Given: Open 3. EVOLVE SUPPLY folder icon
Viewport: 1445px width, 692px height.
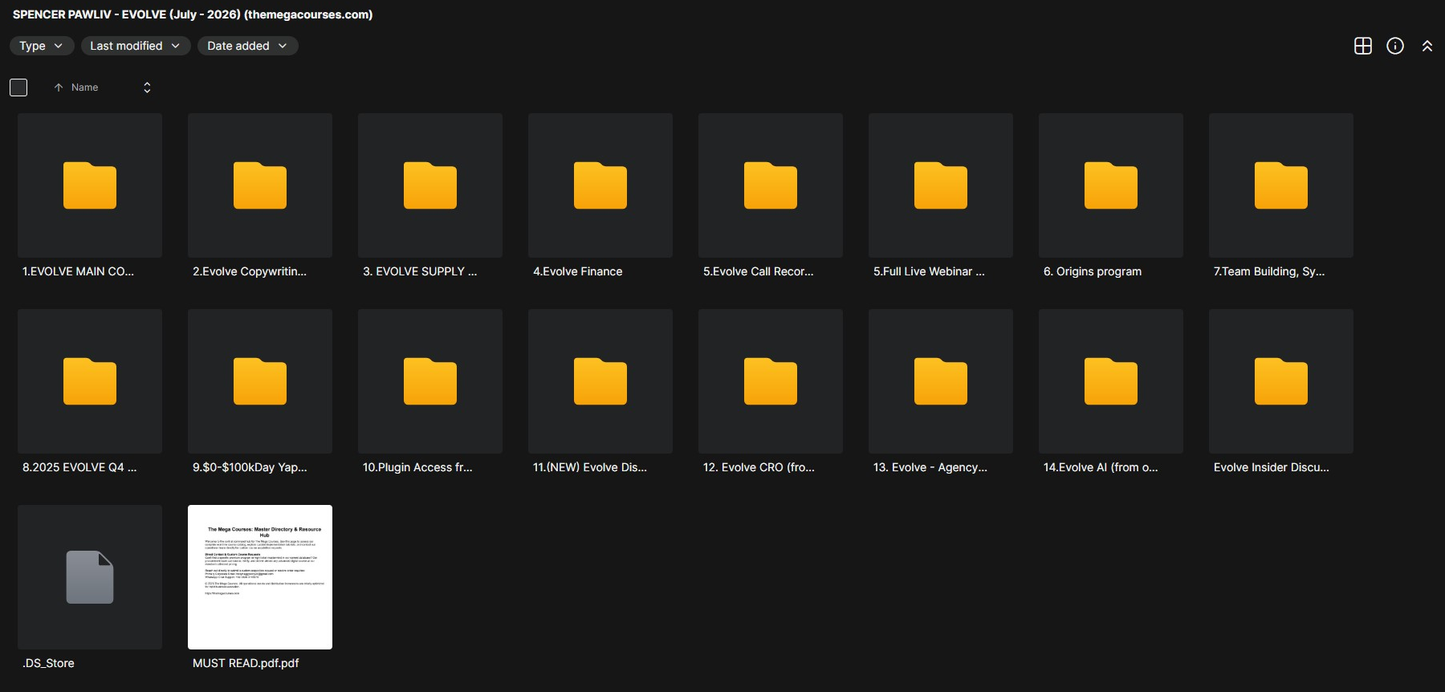Looking at the screenshot, I should pyautogui.click(x=430, y=185).
